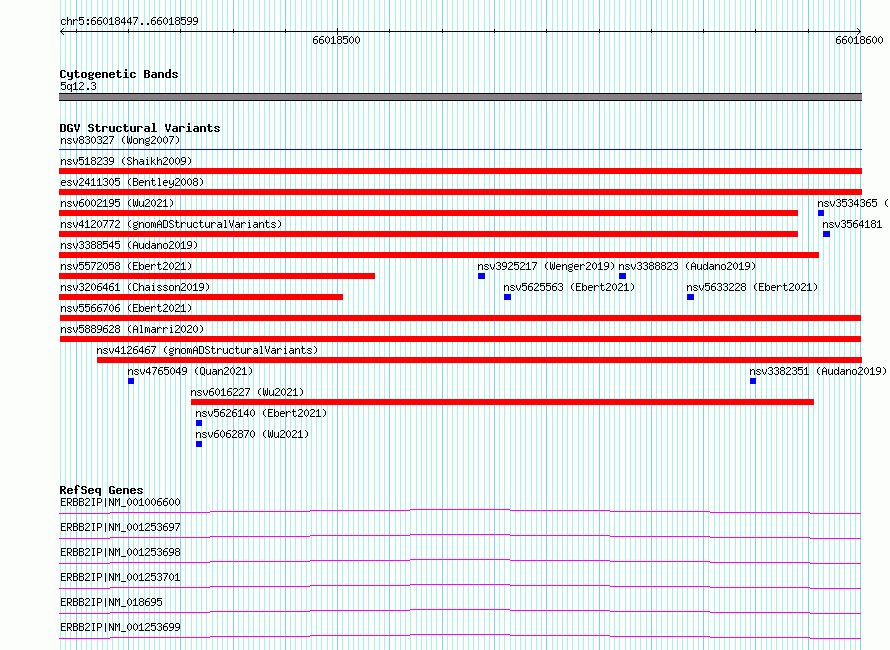
Task: Open variant nsv5566706 (Ebert2021)
Action: click(126, 308)
